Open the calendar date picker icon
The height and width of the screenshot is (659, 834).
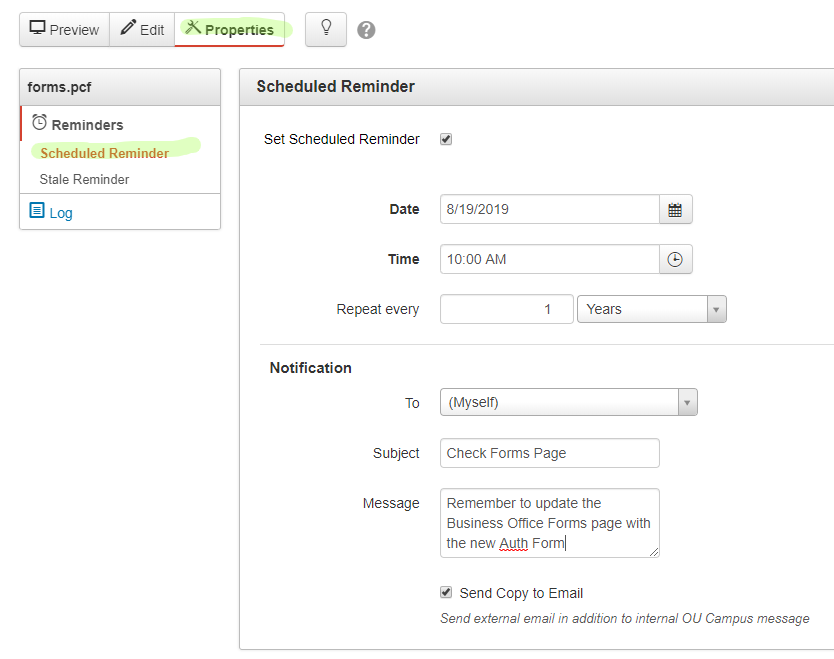click(x=675, y=210)
